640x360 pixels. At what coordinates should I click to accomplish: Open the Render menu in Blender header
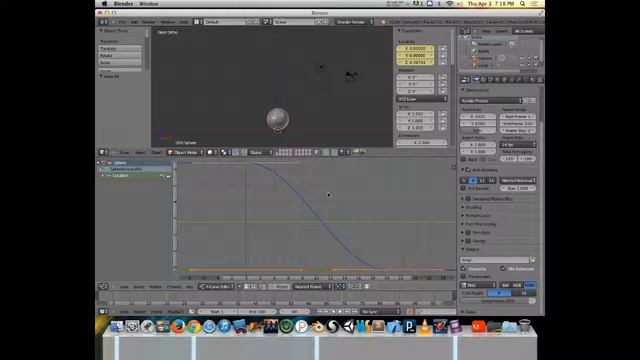149,22
